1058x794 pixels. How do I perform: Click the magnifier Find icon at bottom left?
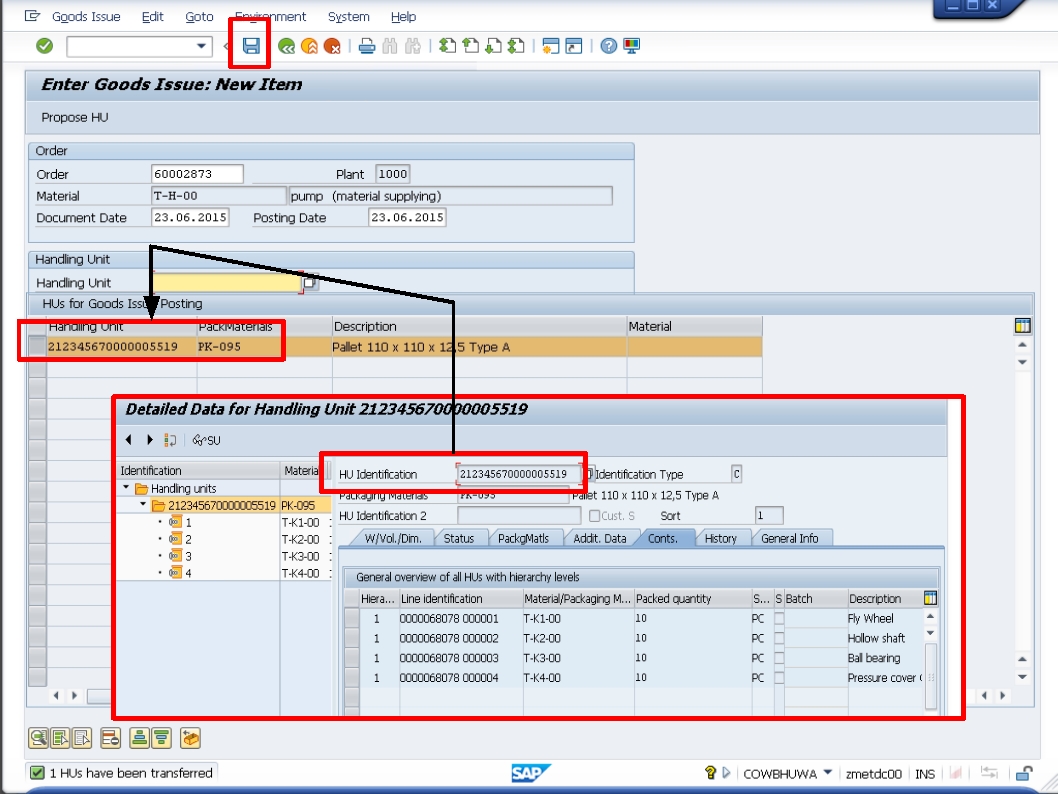tap(36, 737)
